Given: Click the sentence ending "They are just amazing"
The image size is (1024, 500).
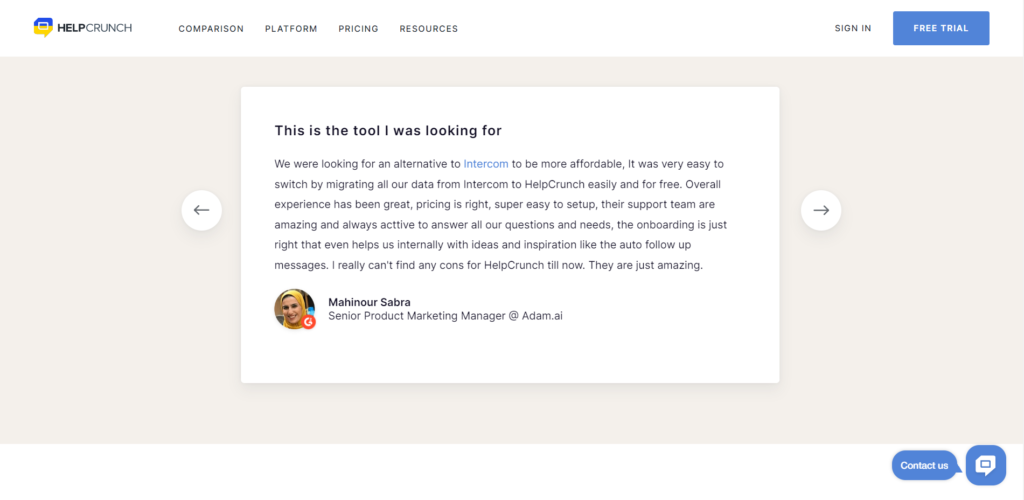Looking at the screenshot, I should 645,266.
